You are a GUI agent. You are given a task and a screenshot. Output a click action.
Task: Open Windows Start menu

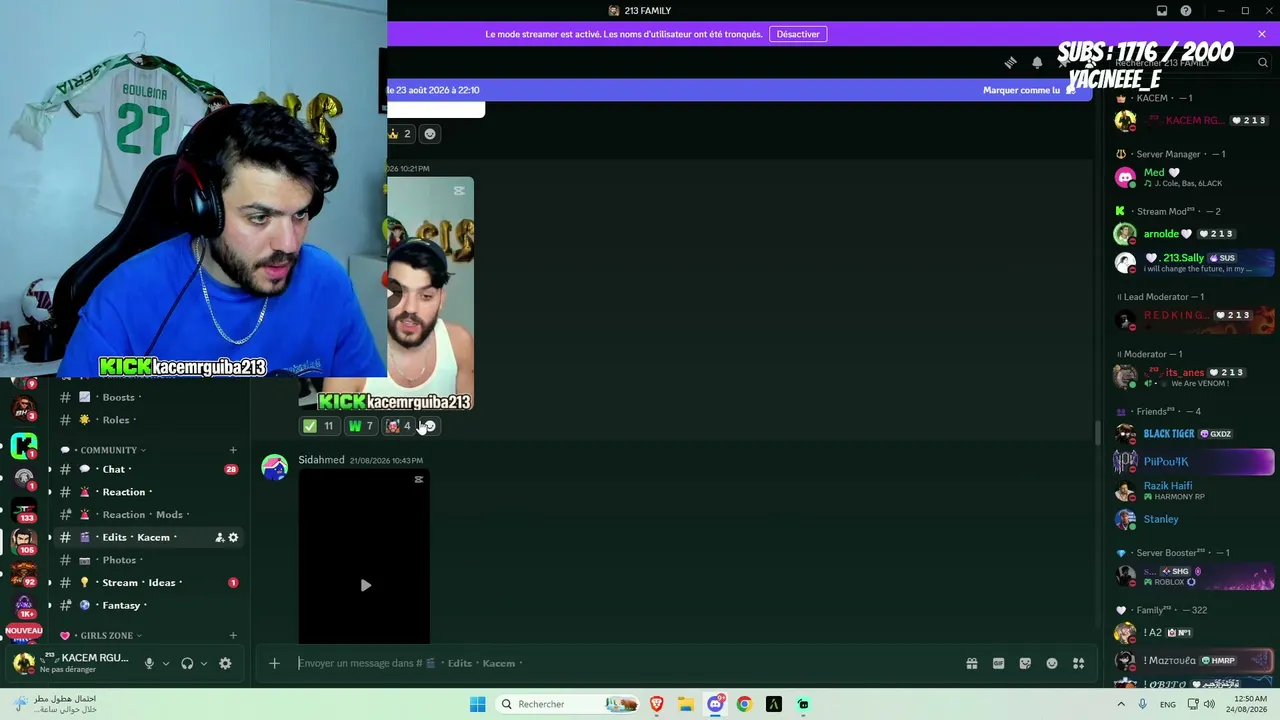coord(478,704)
